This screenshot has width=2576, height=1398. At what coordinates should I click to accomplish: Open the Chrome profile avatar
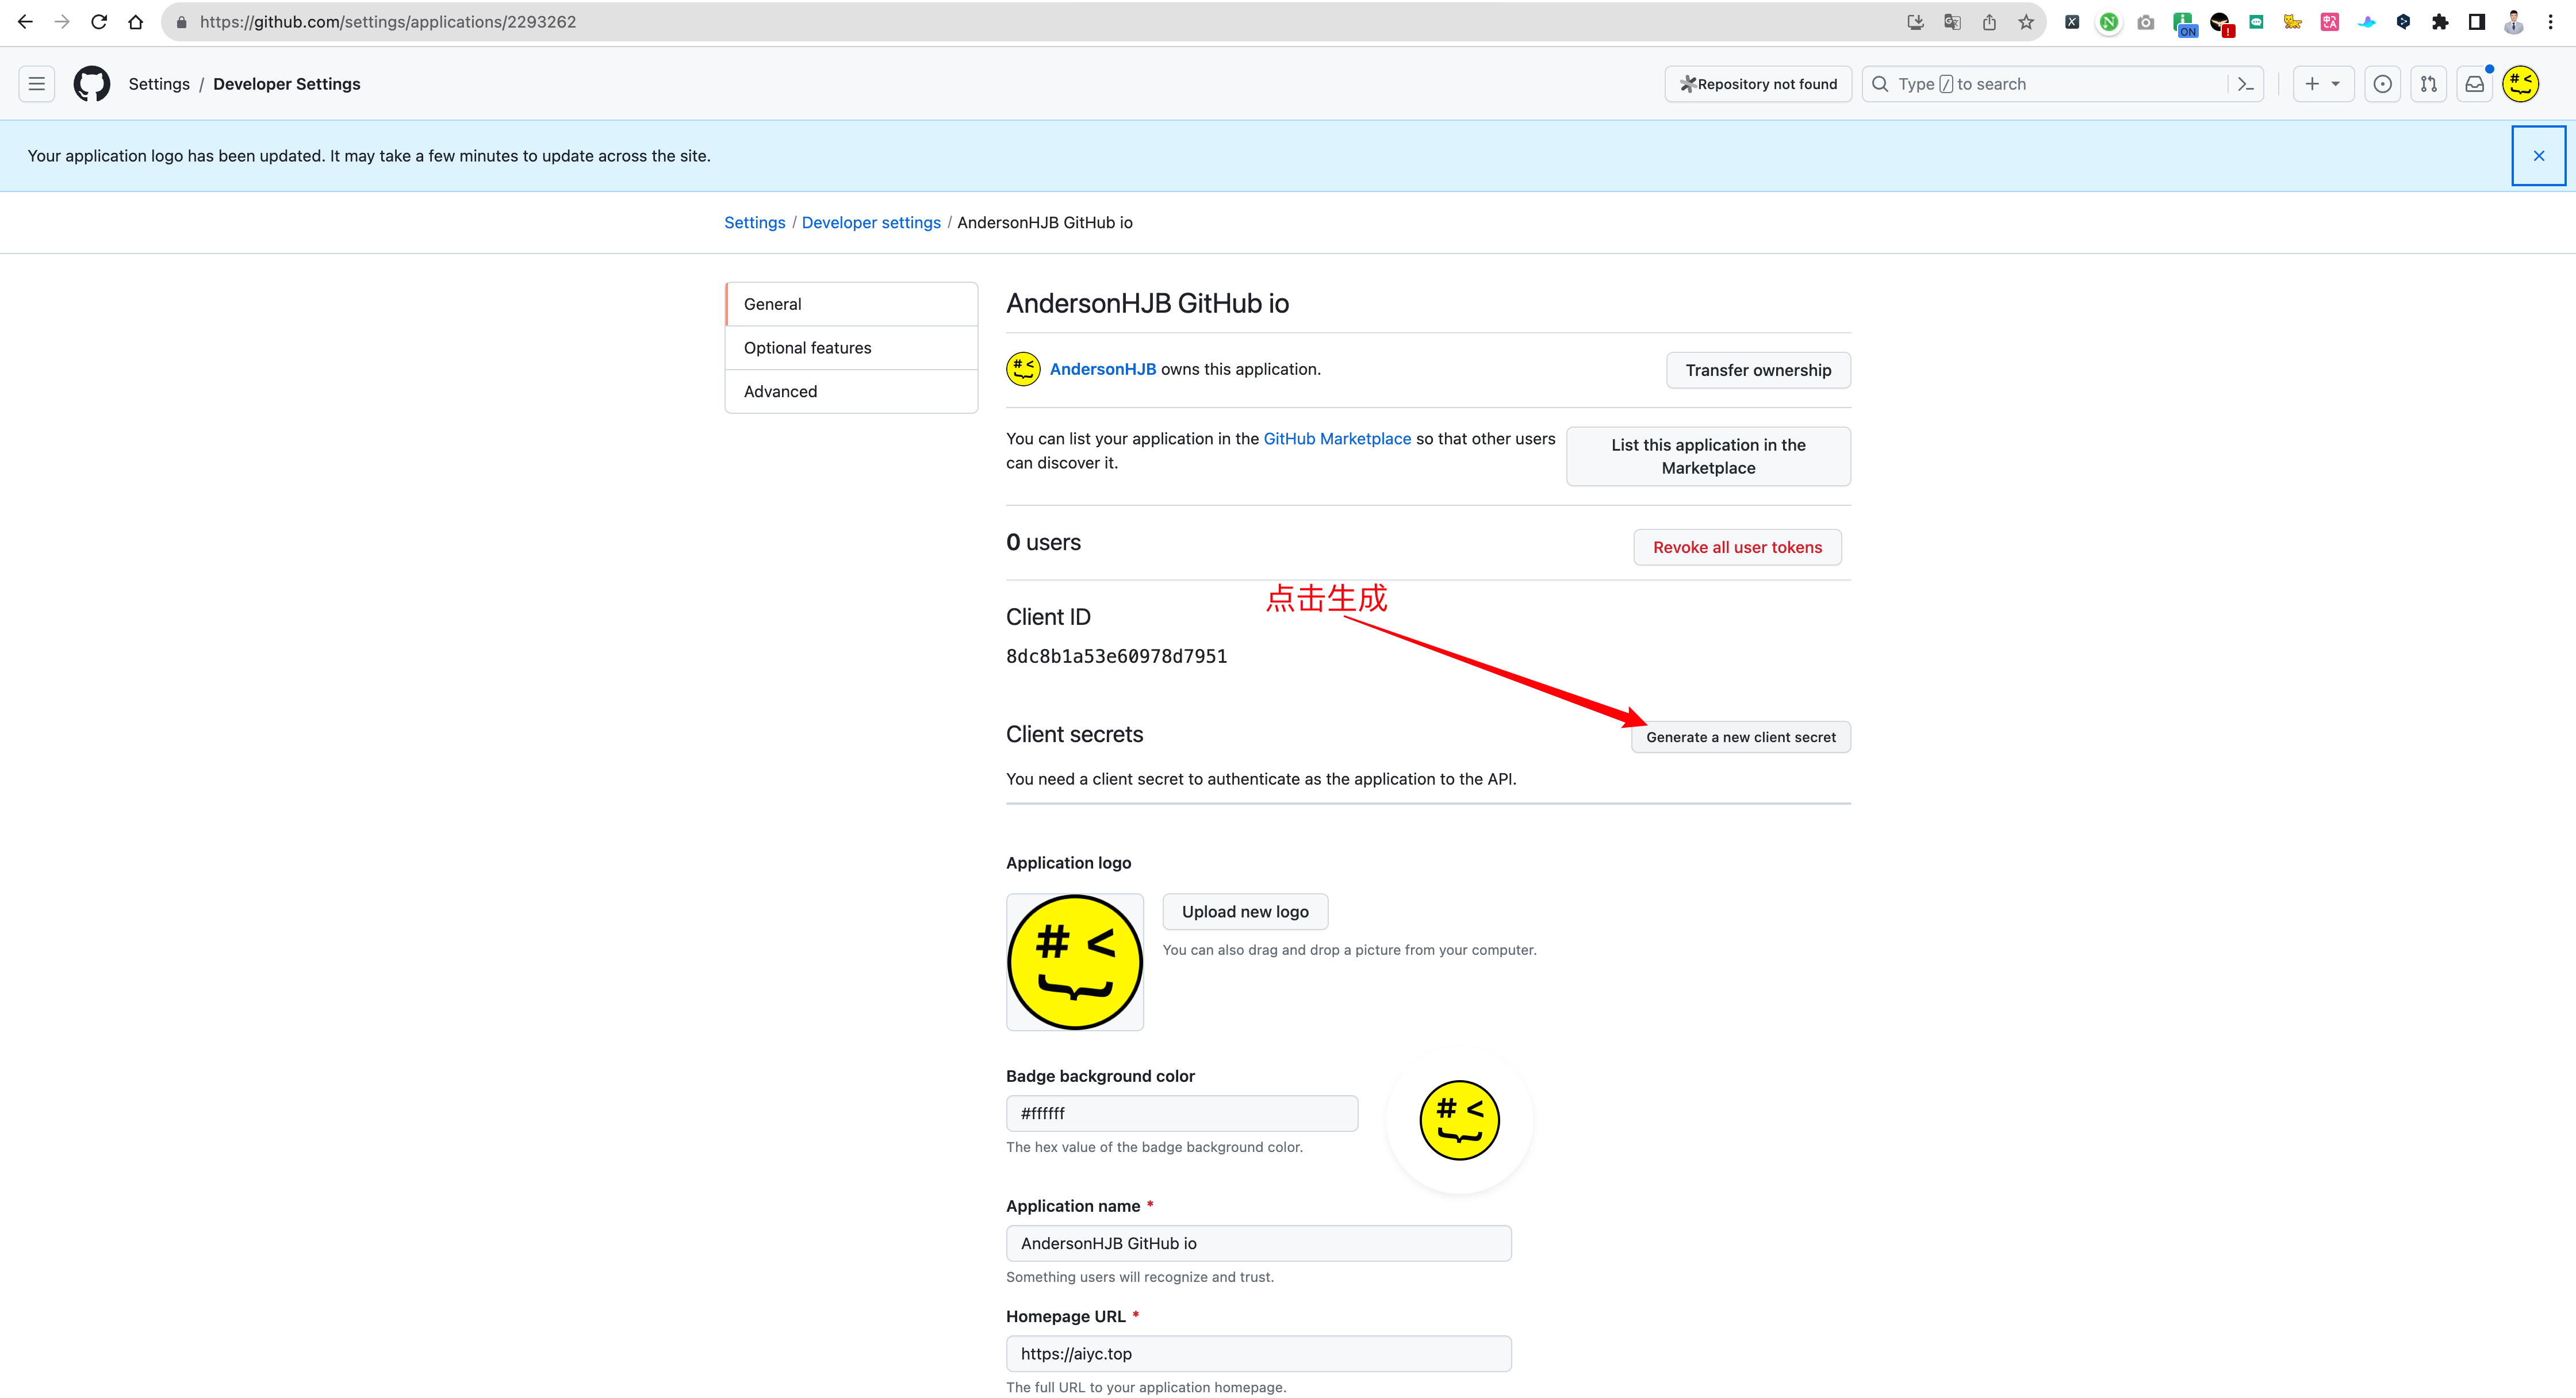click(x=2514, y=22)
